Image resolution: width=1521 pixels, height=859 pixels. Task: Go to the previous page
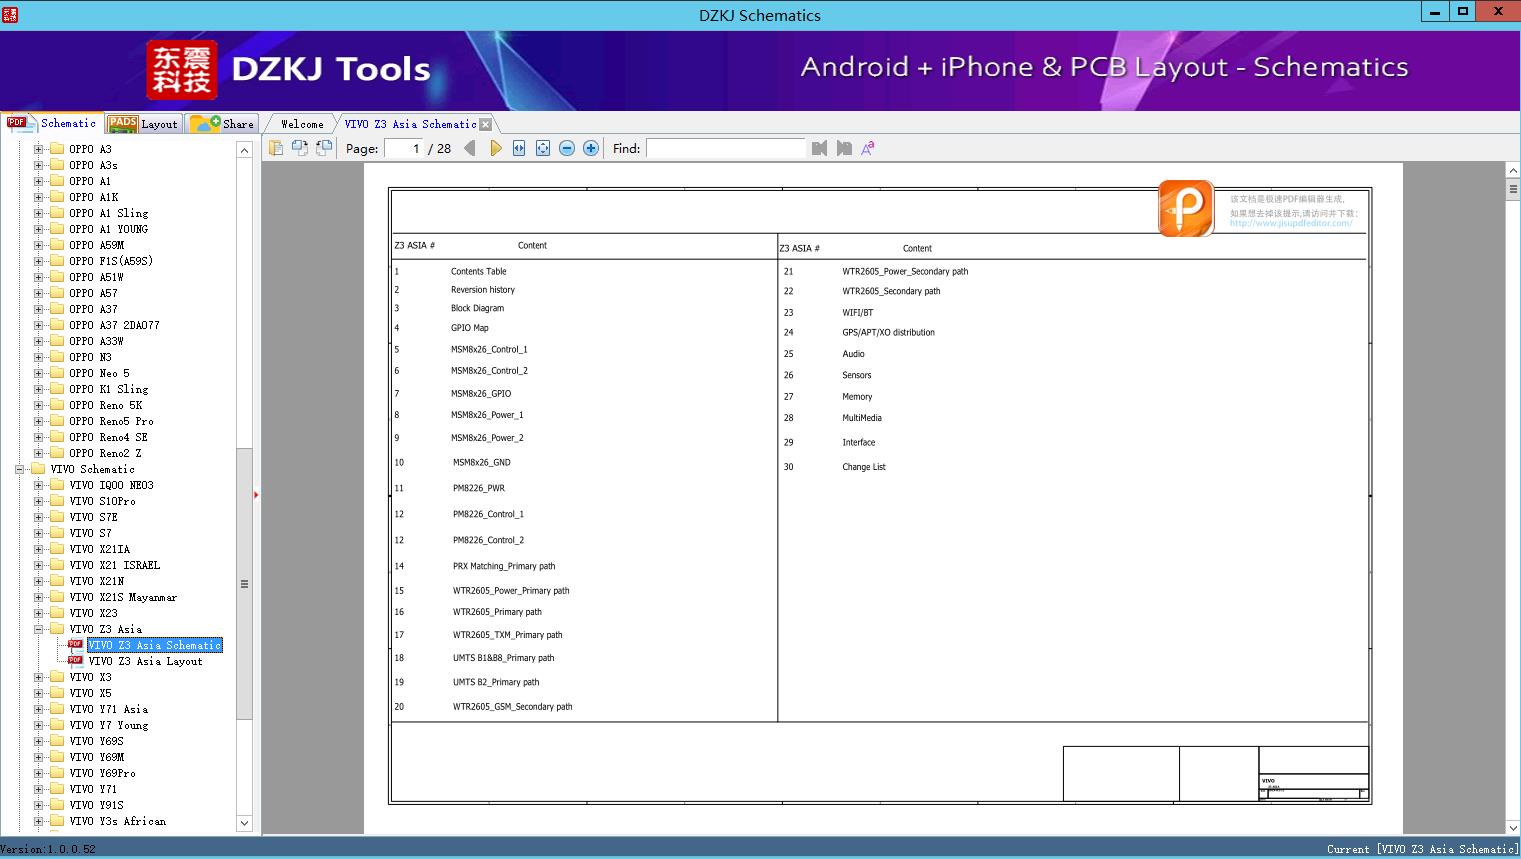click(470, 148)
